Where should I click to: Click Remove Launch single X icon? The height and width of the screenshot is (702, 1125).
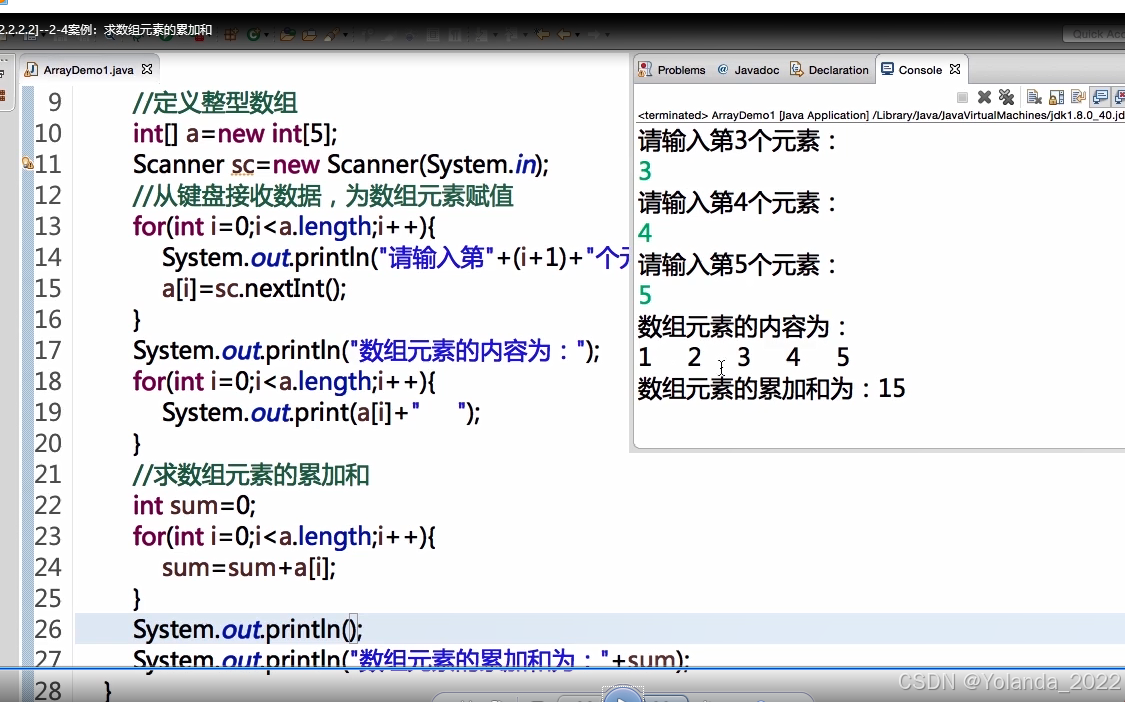click(984, 97)
